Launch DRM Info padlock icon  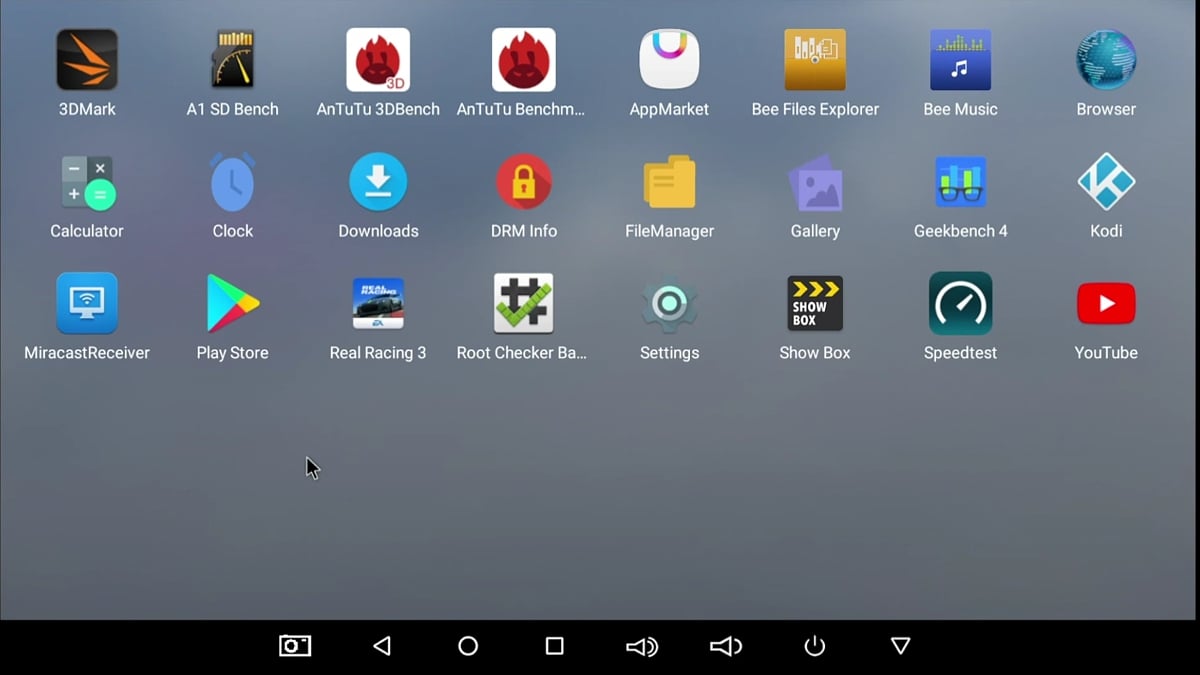point(524,182)
